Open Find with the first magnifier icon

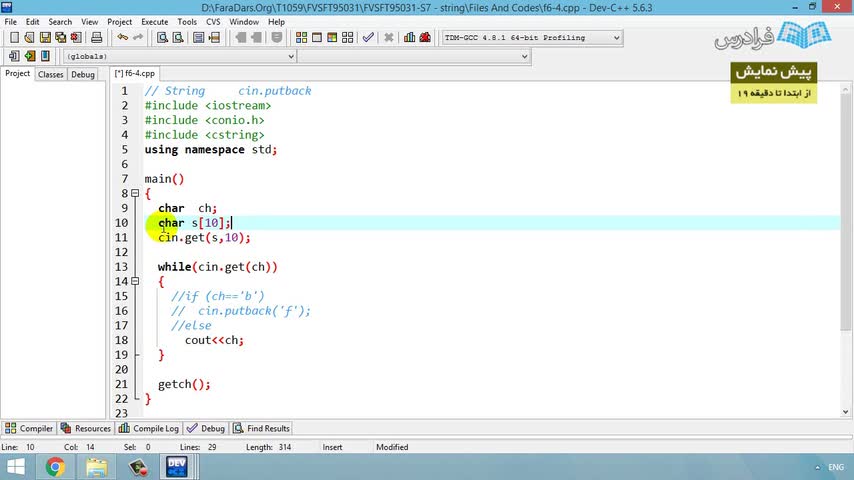[162, 38]
